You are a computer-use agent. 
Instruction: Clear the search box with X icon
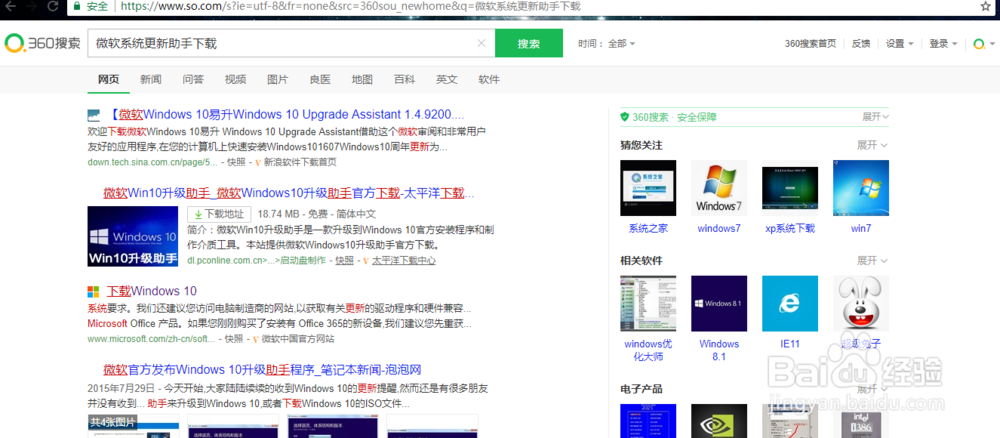click(x=482, y=43)
